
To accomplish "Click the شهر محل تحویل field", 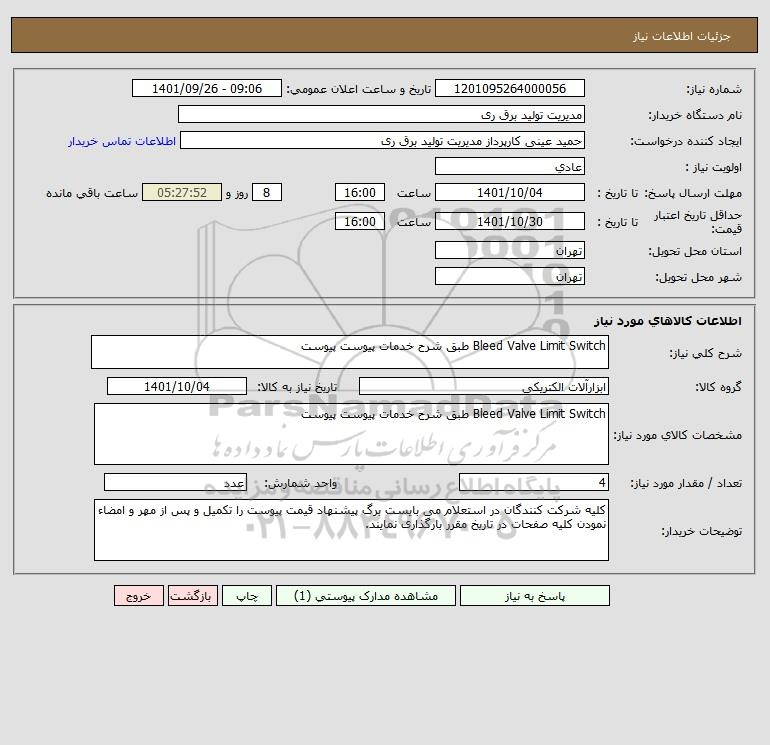I will (510, 276).
